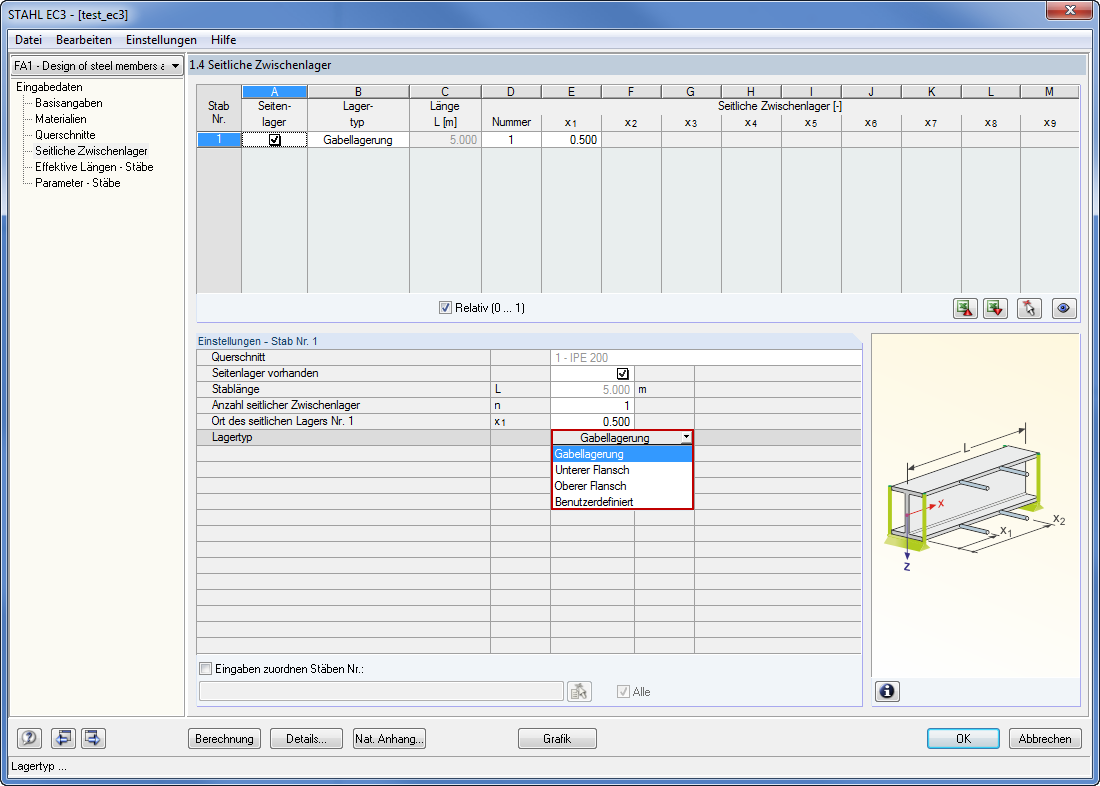The image size is (1100, 786).
Task: Click the Excel export icon with red arrow
Action: click(x=965, y=308)
